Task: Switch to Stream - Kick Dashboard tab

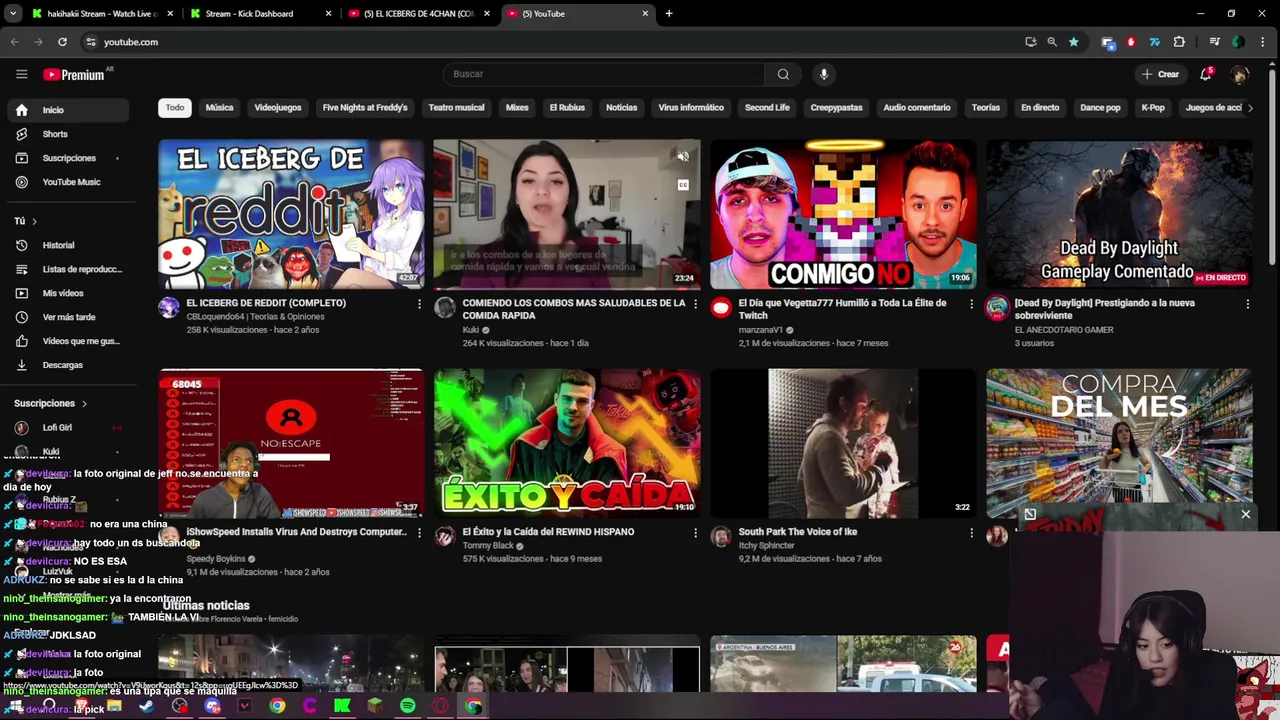Action: 258,14
